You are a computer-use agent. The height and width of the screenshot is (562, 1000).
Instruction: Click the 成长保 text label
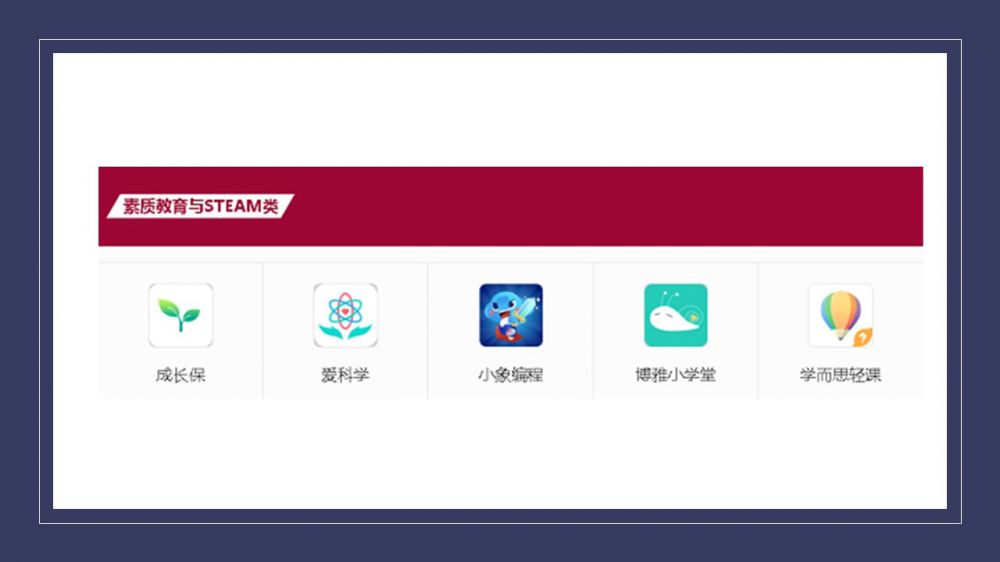[x=180, y=375]
